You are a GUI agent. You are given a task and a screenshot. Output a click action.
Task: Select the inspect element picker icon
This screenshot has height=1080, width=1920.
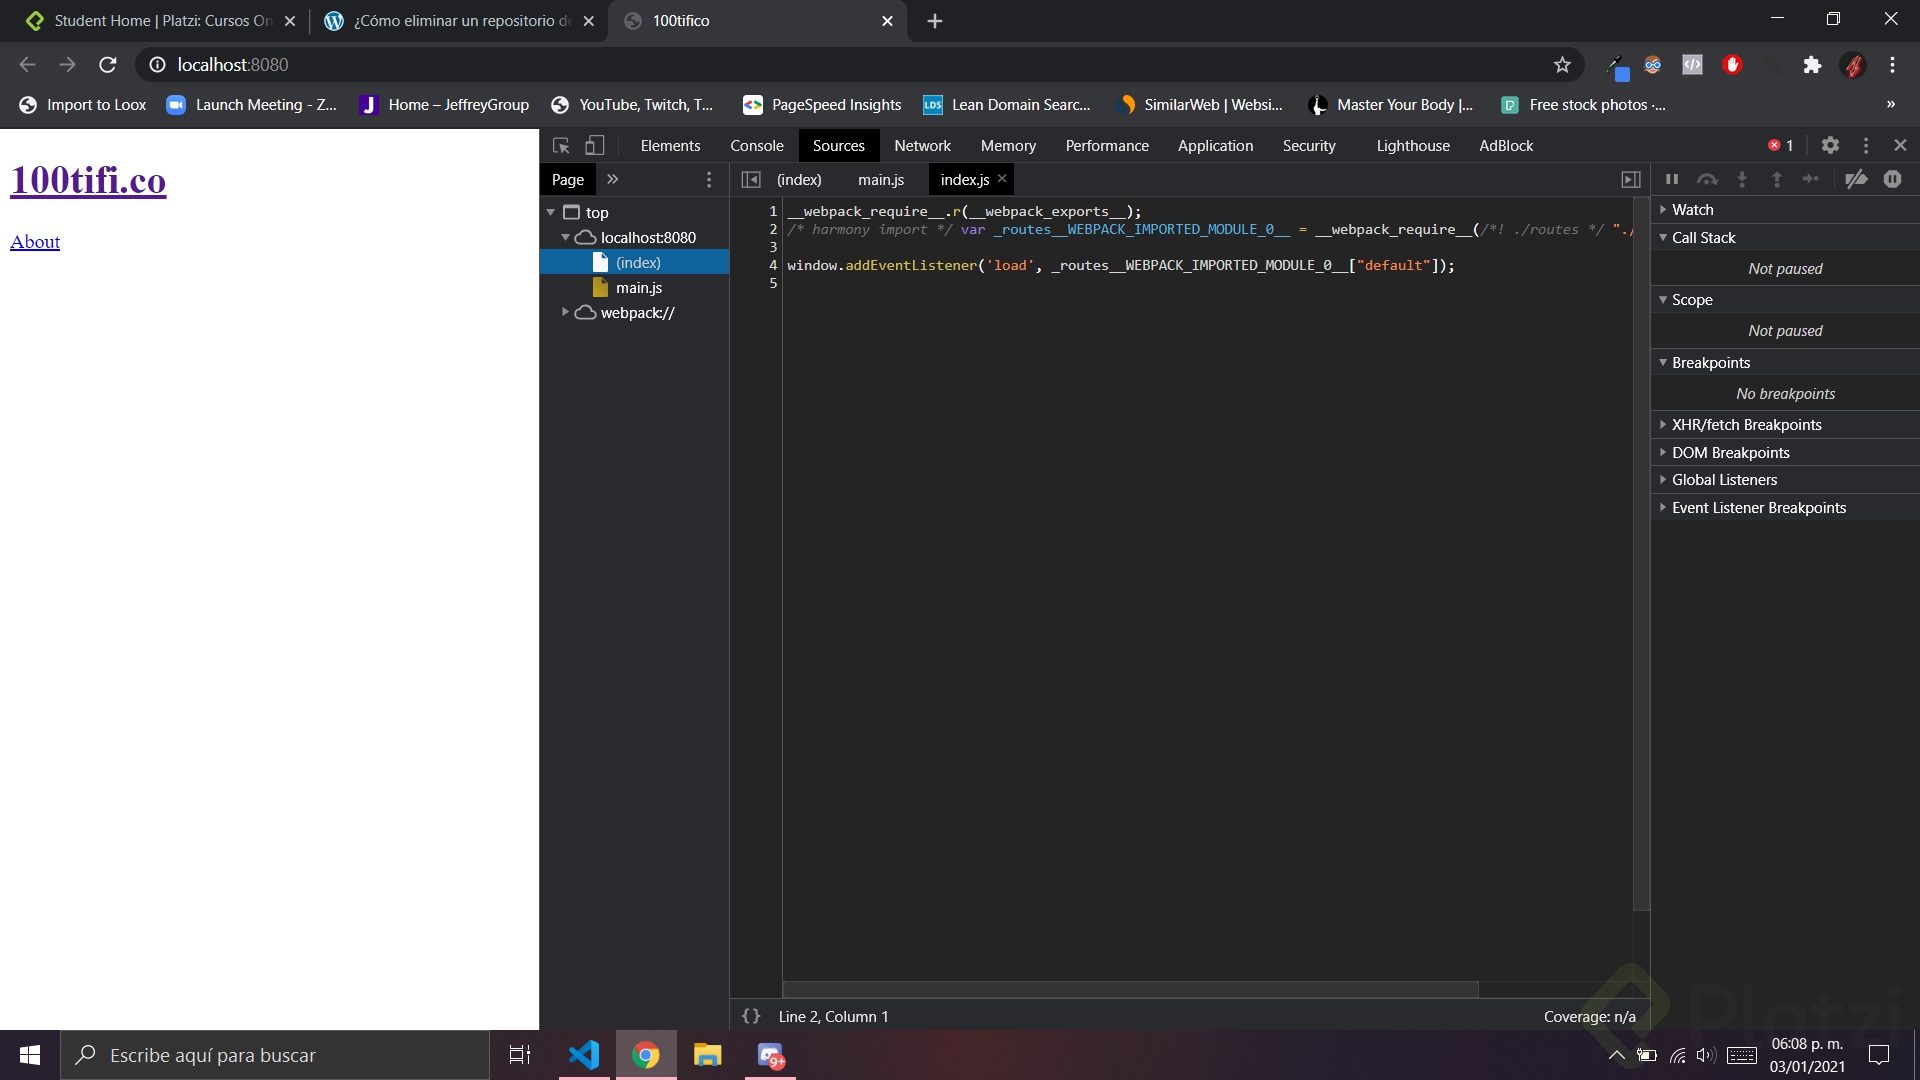[x=561, y=146]
